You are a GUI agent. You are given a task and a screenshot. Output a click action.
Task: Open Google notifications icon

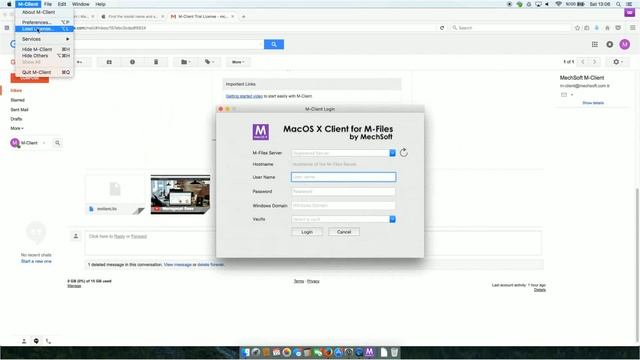(609, 44)
